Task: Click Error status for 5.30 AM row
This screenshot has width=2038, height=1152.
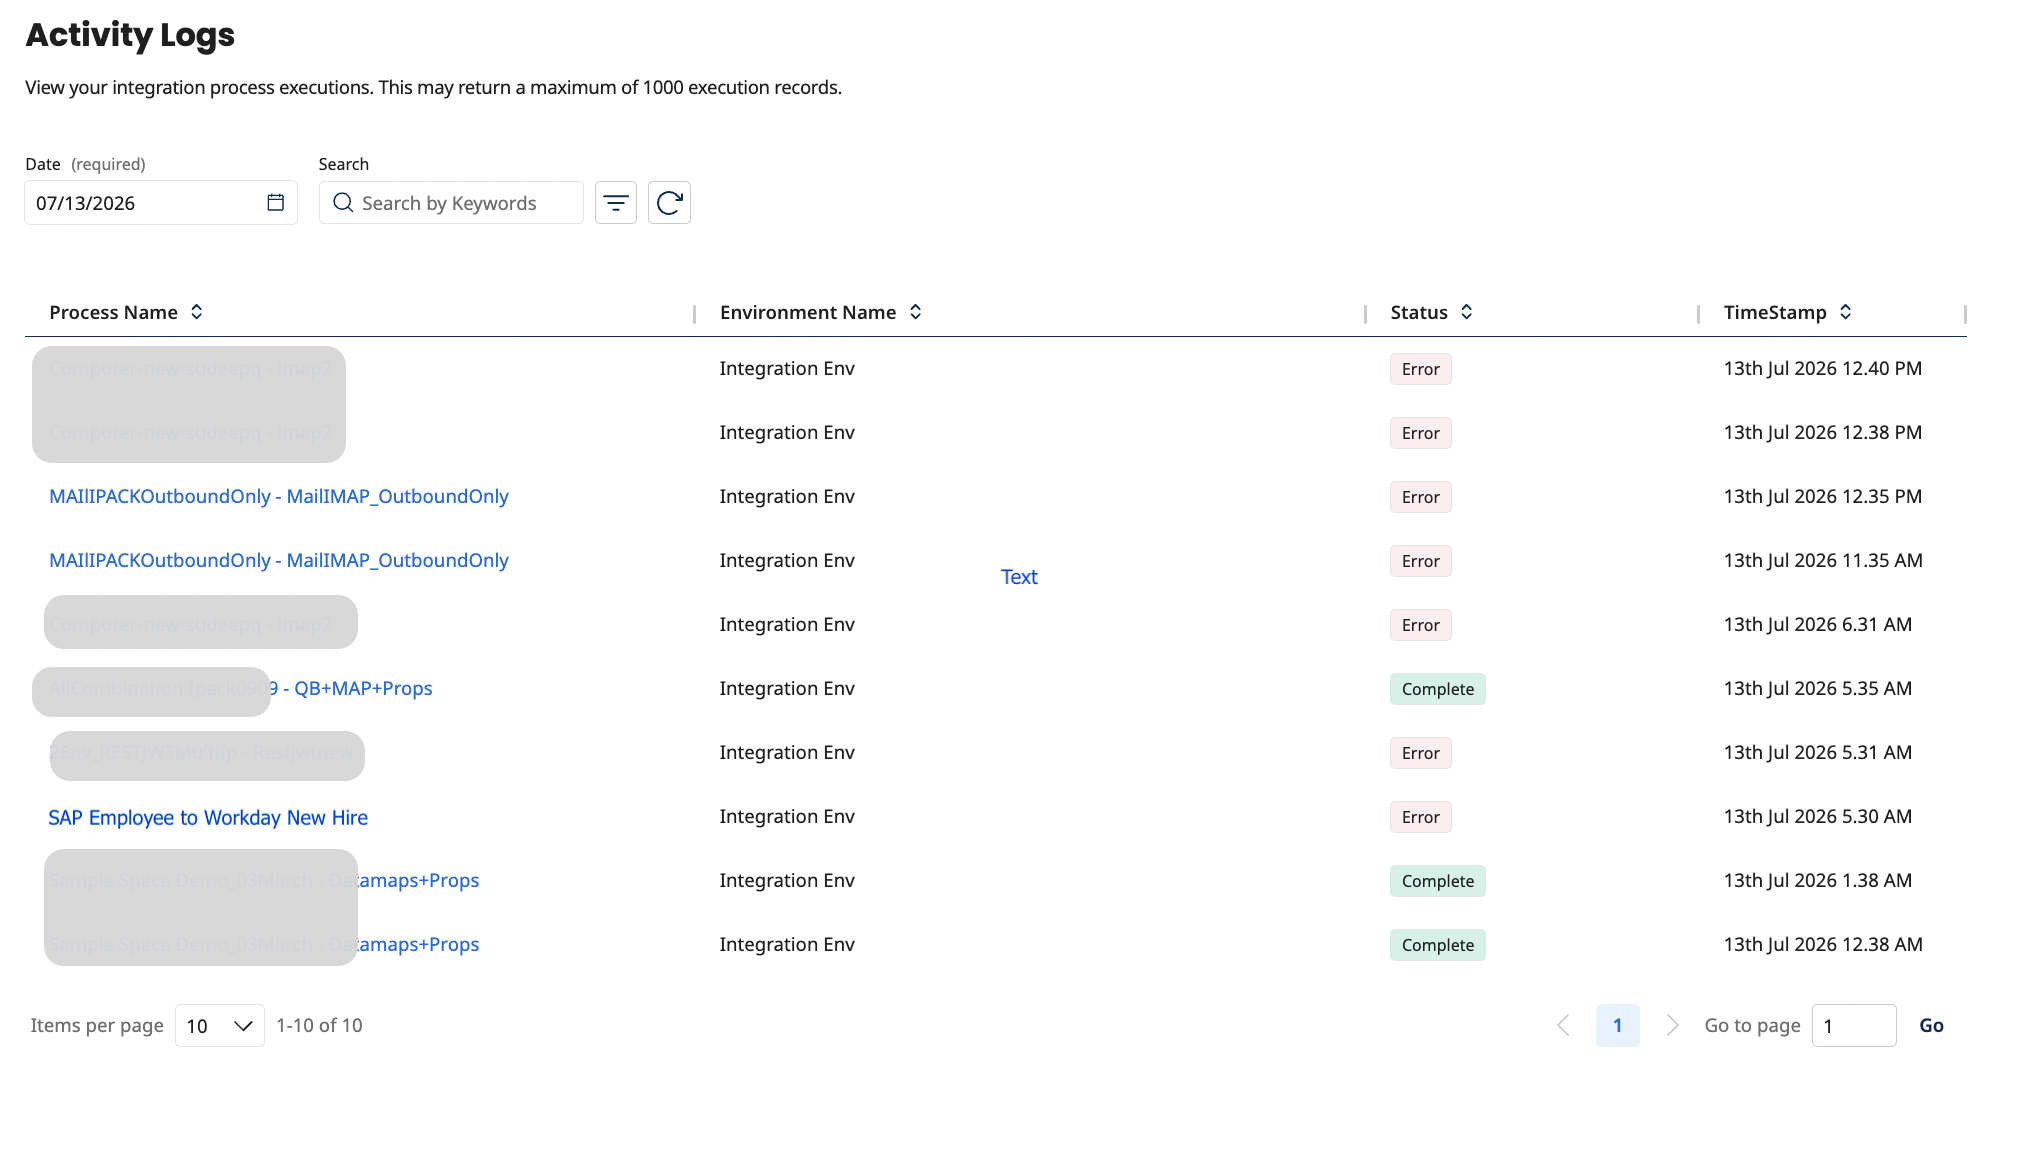Action: [1421, 817]
